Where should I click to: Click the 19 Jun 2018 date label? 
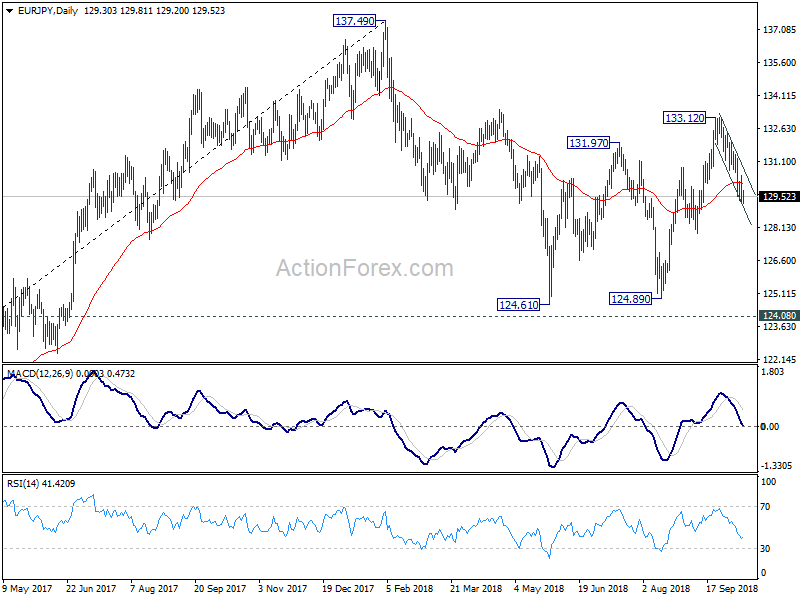603,589
